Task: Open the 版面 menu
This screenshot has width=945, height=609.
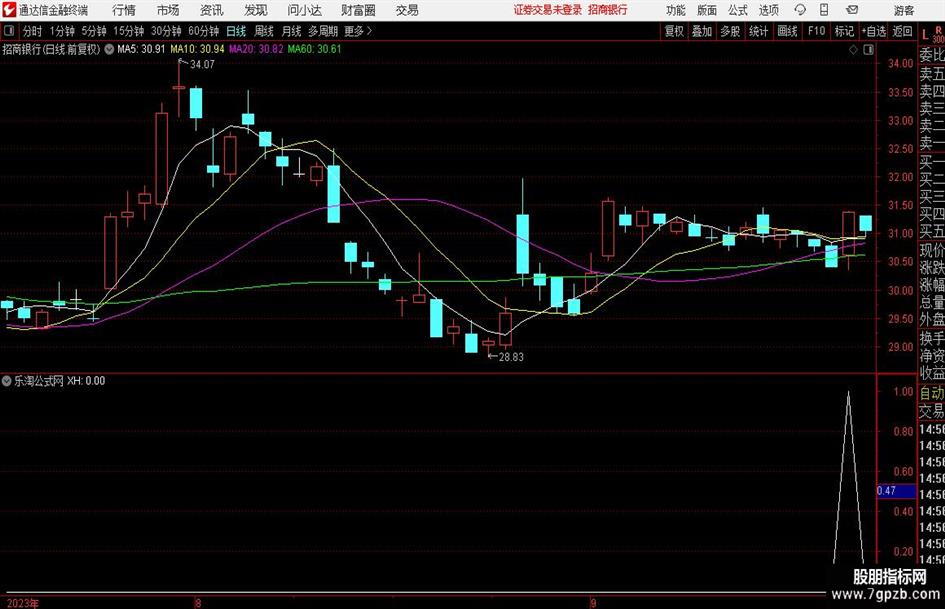Action: click(707, 10)
